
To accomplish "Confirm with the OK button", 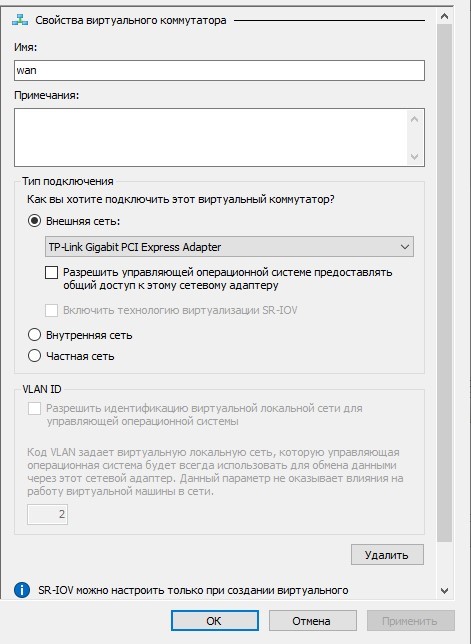I will 215,621.
